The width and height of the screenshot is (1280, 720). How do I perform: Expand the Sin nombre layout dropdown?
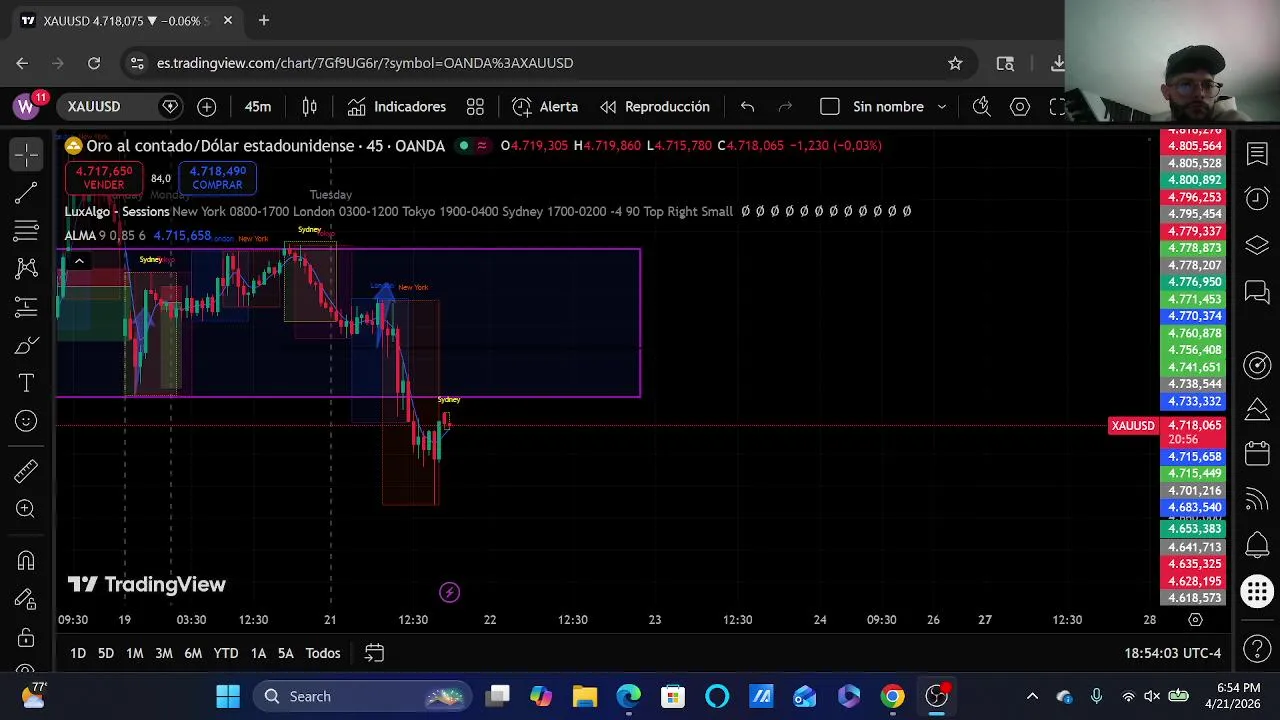pyautogui.click(x=940, y=107)
